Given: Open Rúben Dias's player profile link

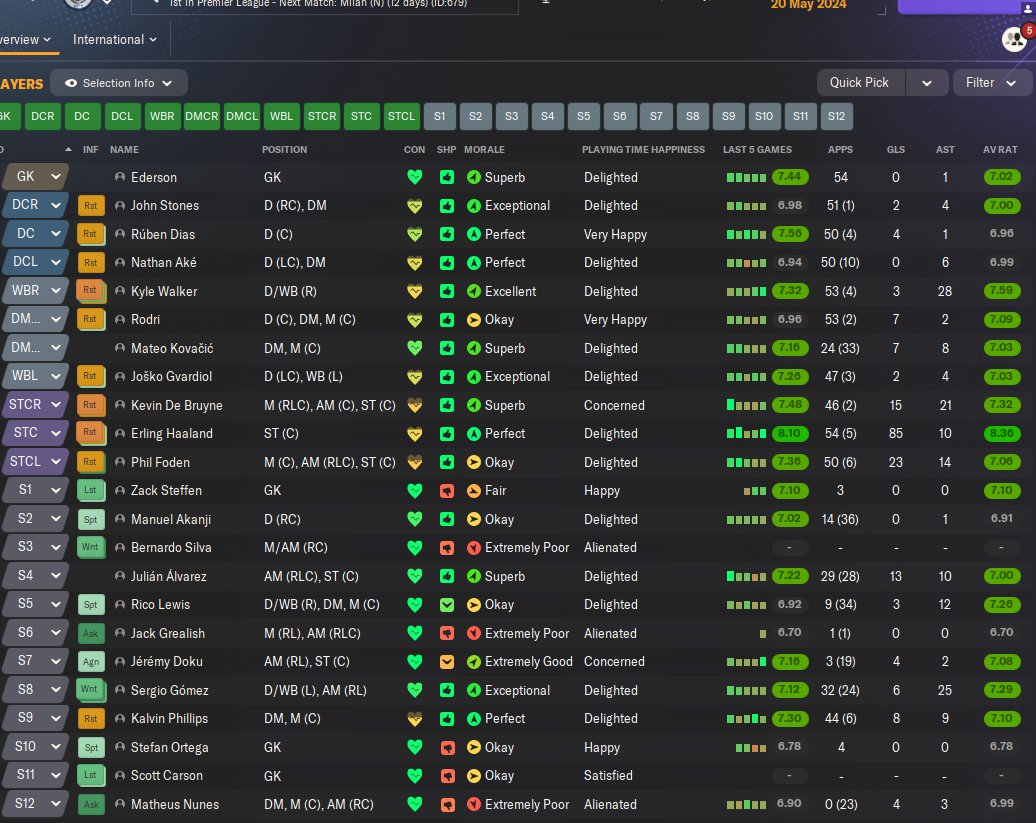Looking at the screenshot, I should pyautogui.click(x=163, y=234).
